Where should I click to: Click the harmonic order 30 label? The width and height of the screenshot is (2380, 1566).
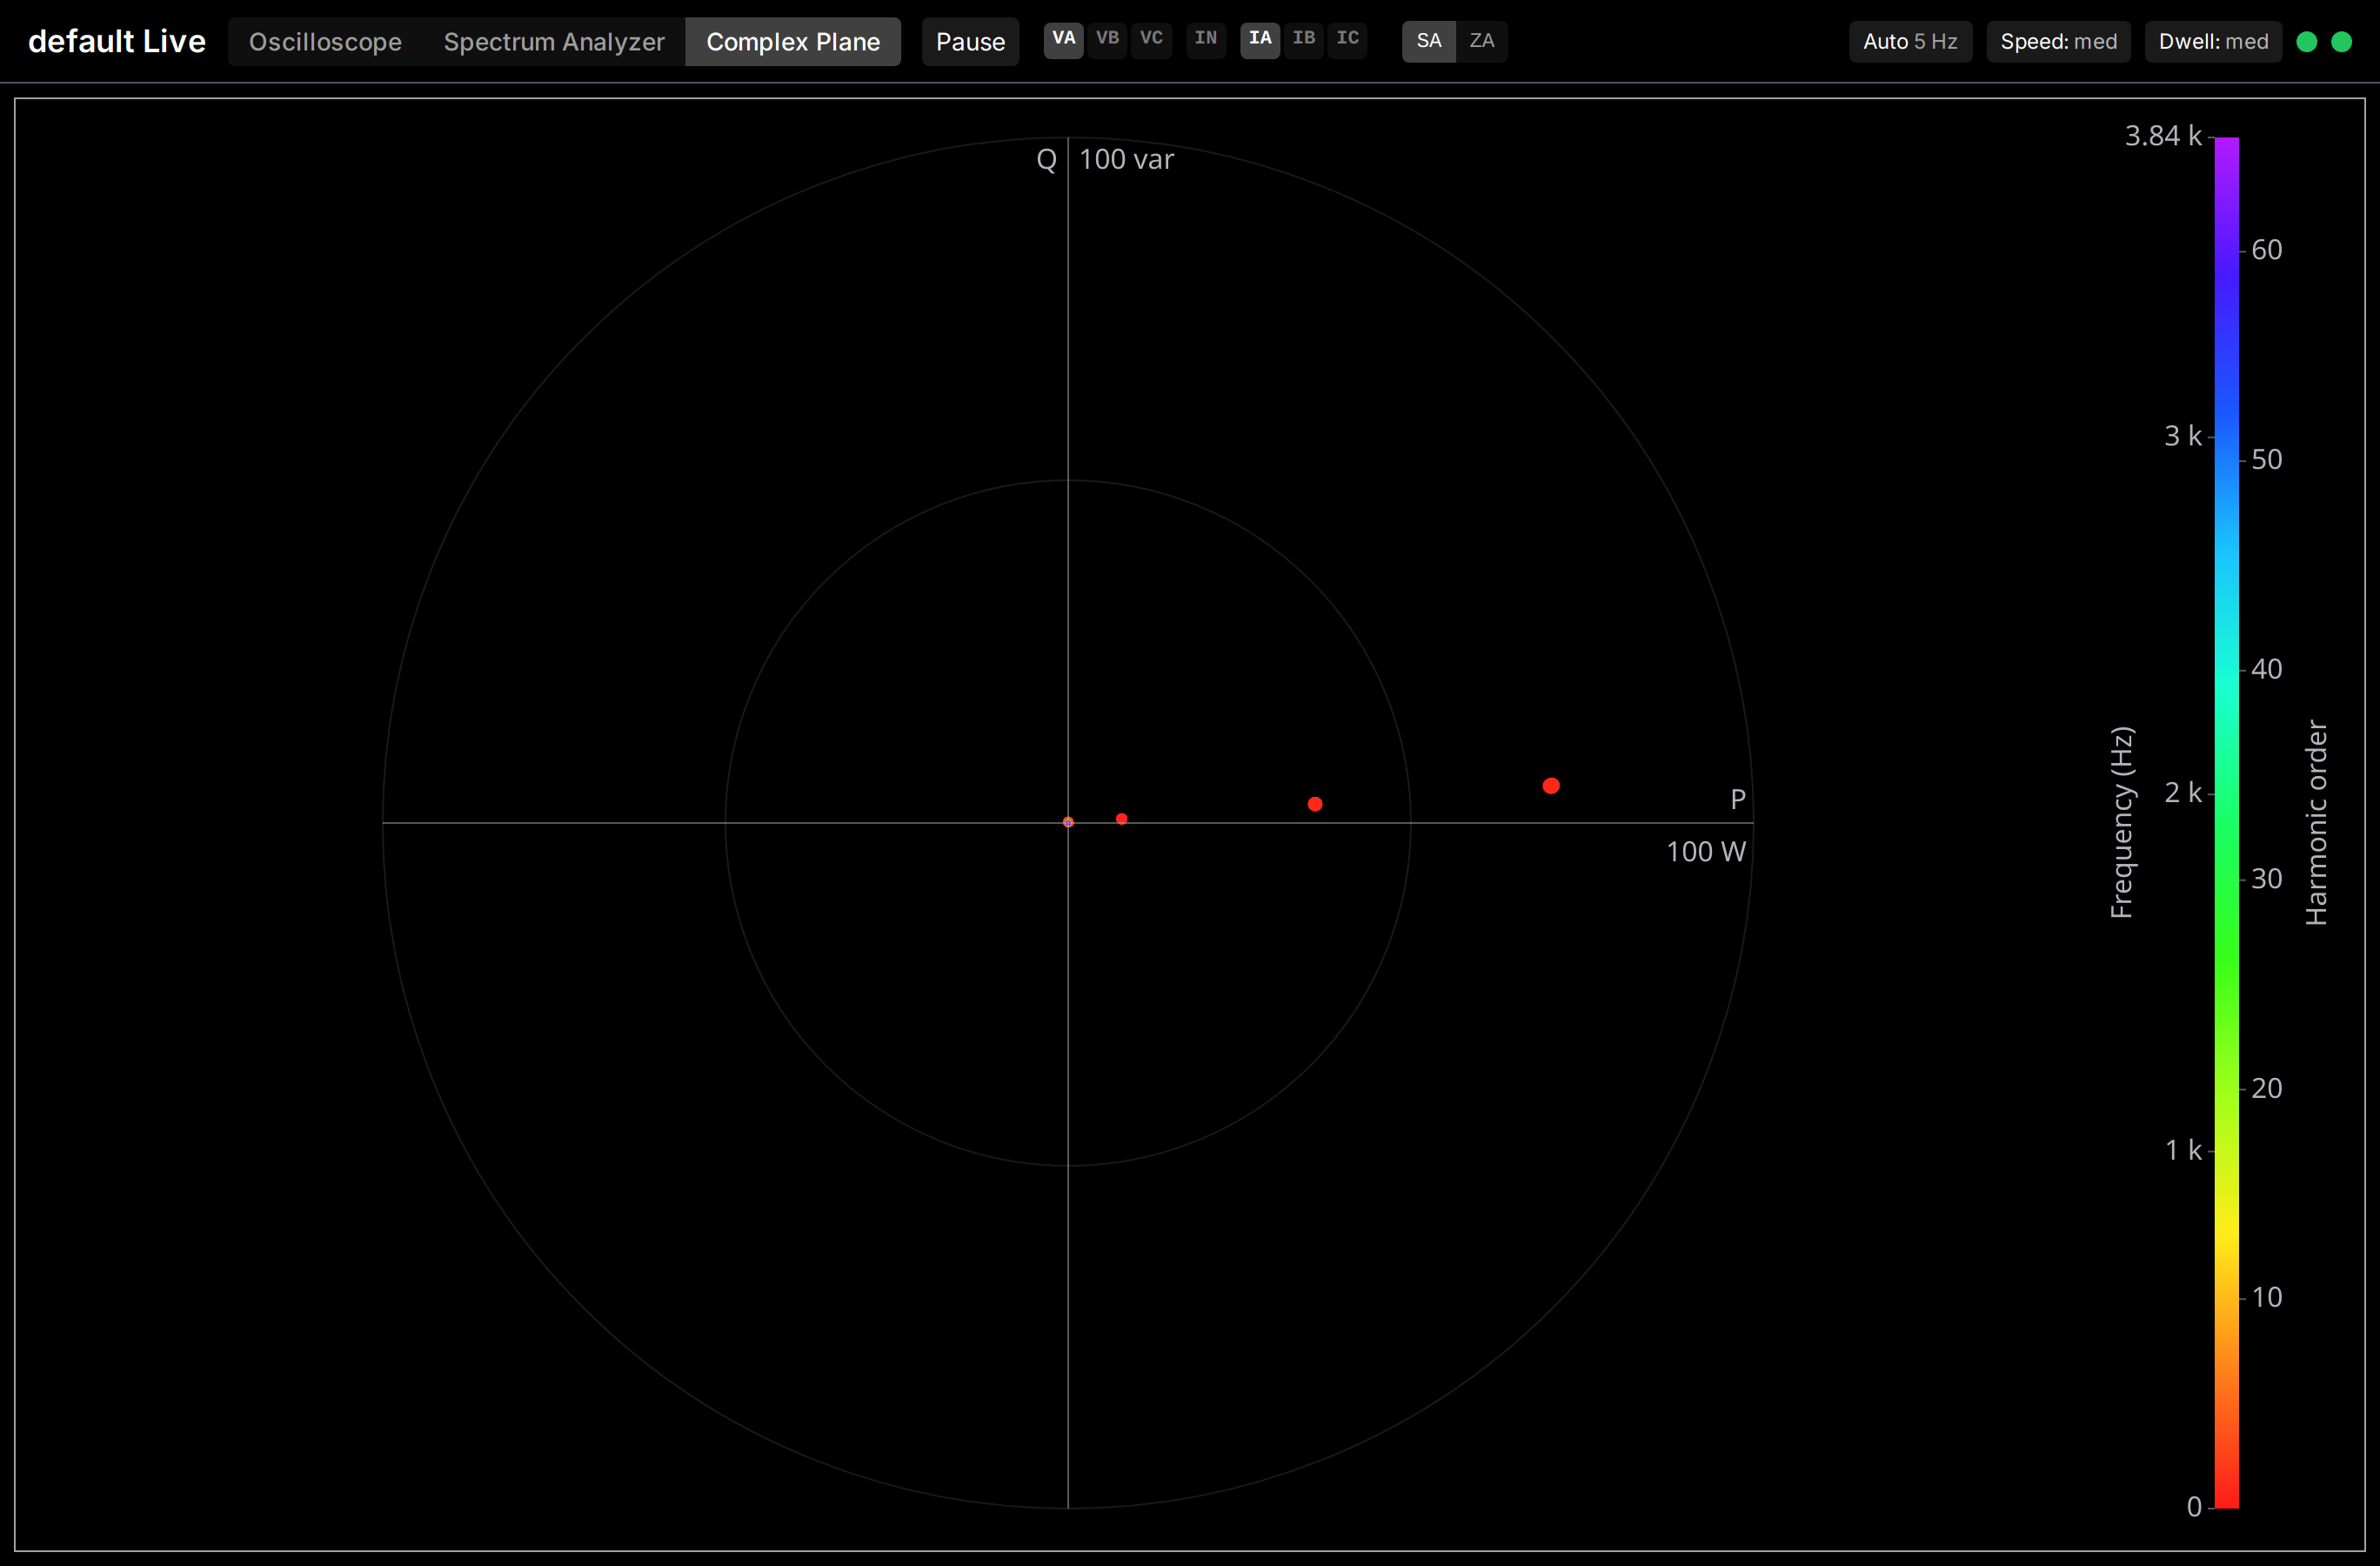click(x=2267, y=879)
